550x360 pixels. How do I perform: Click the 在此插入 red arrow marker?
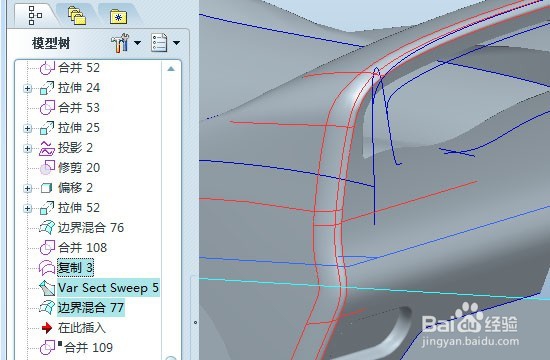[x=47, y=328]
